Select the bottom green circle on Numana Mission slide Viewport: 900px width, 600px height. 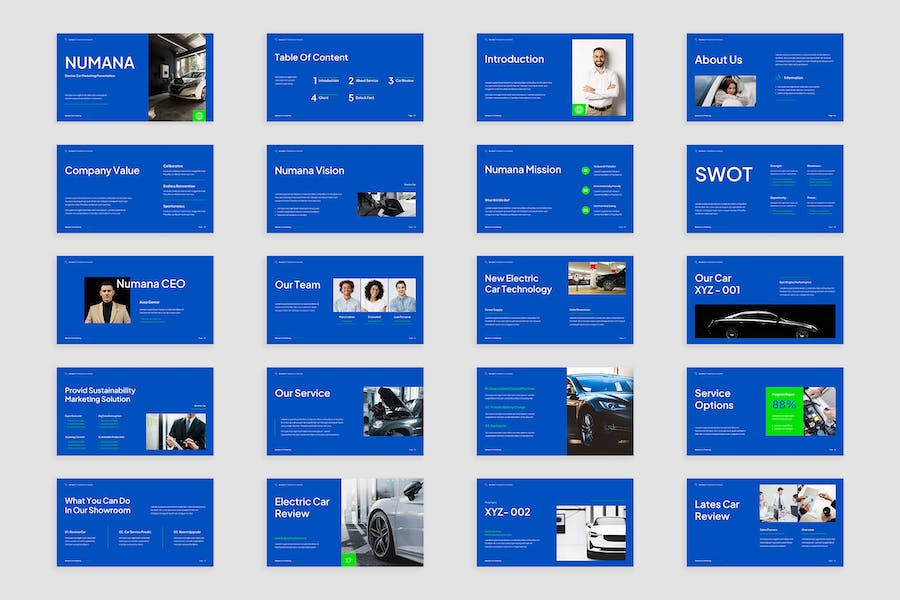(586, 209)
